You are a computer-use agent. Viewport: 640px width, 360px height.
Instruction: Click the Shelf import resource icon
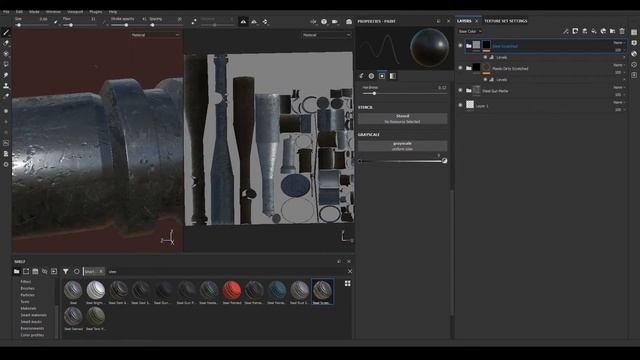pyautogui.click(x=54, y=271)
